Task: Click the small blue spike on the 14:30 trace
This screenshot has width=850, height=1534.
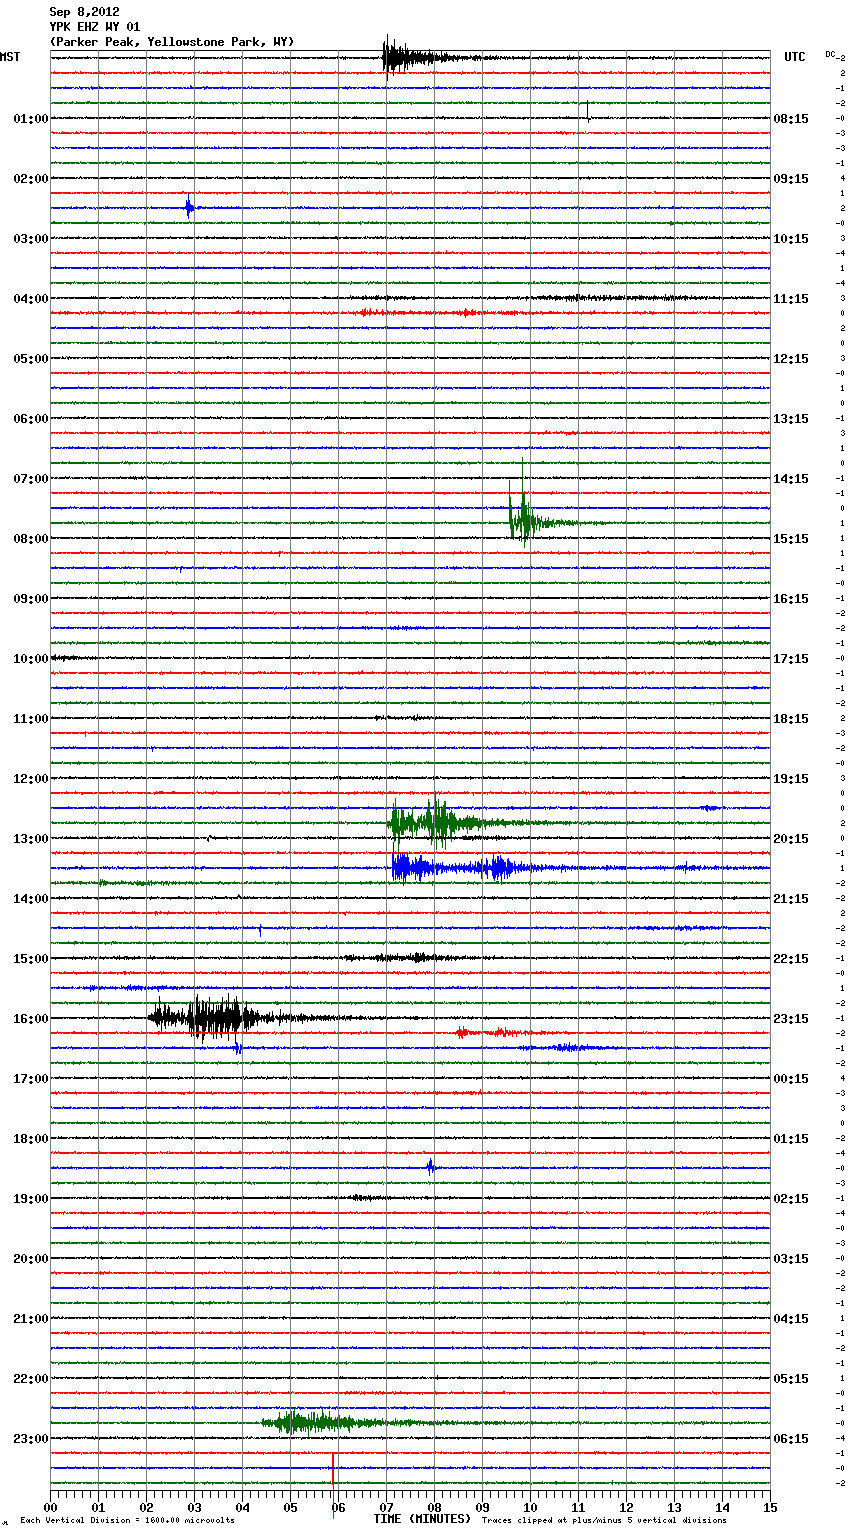Action: [x=260, y=930]
